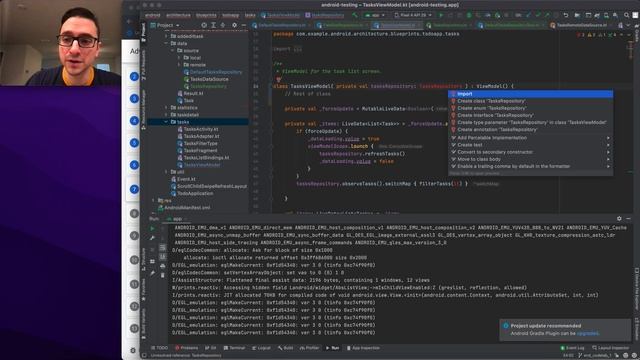Click the Rerun app icon in Run panel
Image resolution: width=640 pixels, height=360 pixels.
pyautogui.click(x=152, y=229)
